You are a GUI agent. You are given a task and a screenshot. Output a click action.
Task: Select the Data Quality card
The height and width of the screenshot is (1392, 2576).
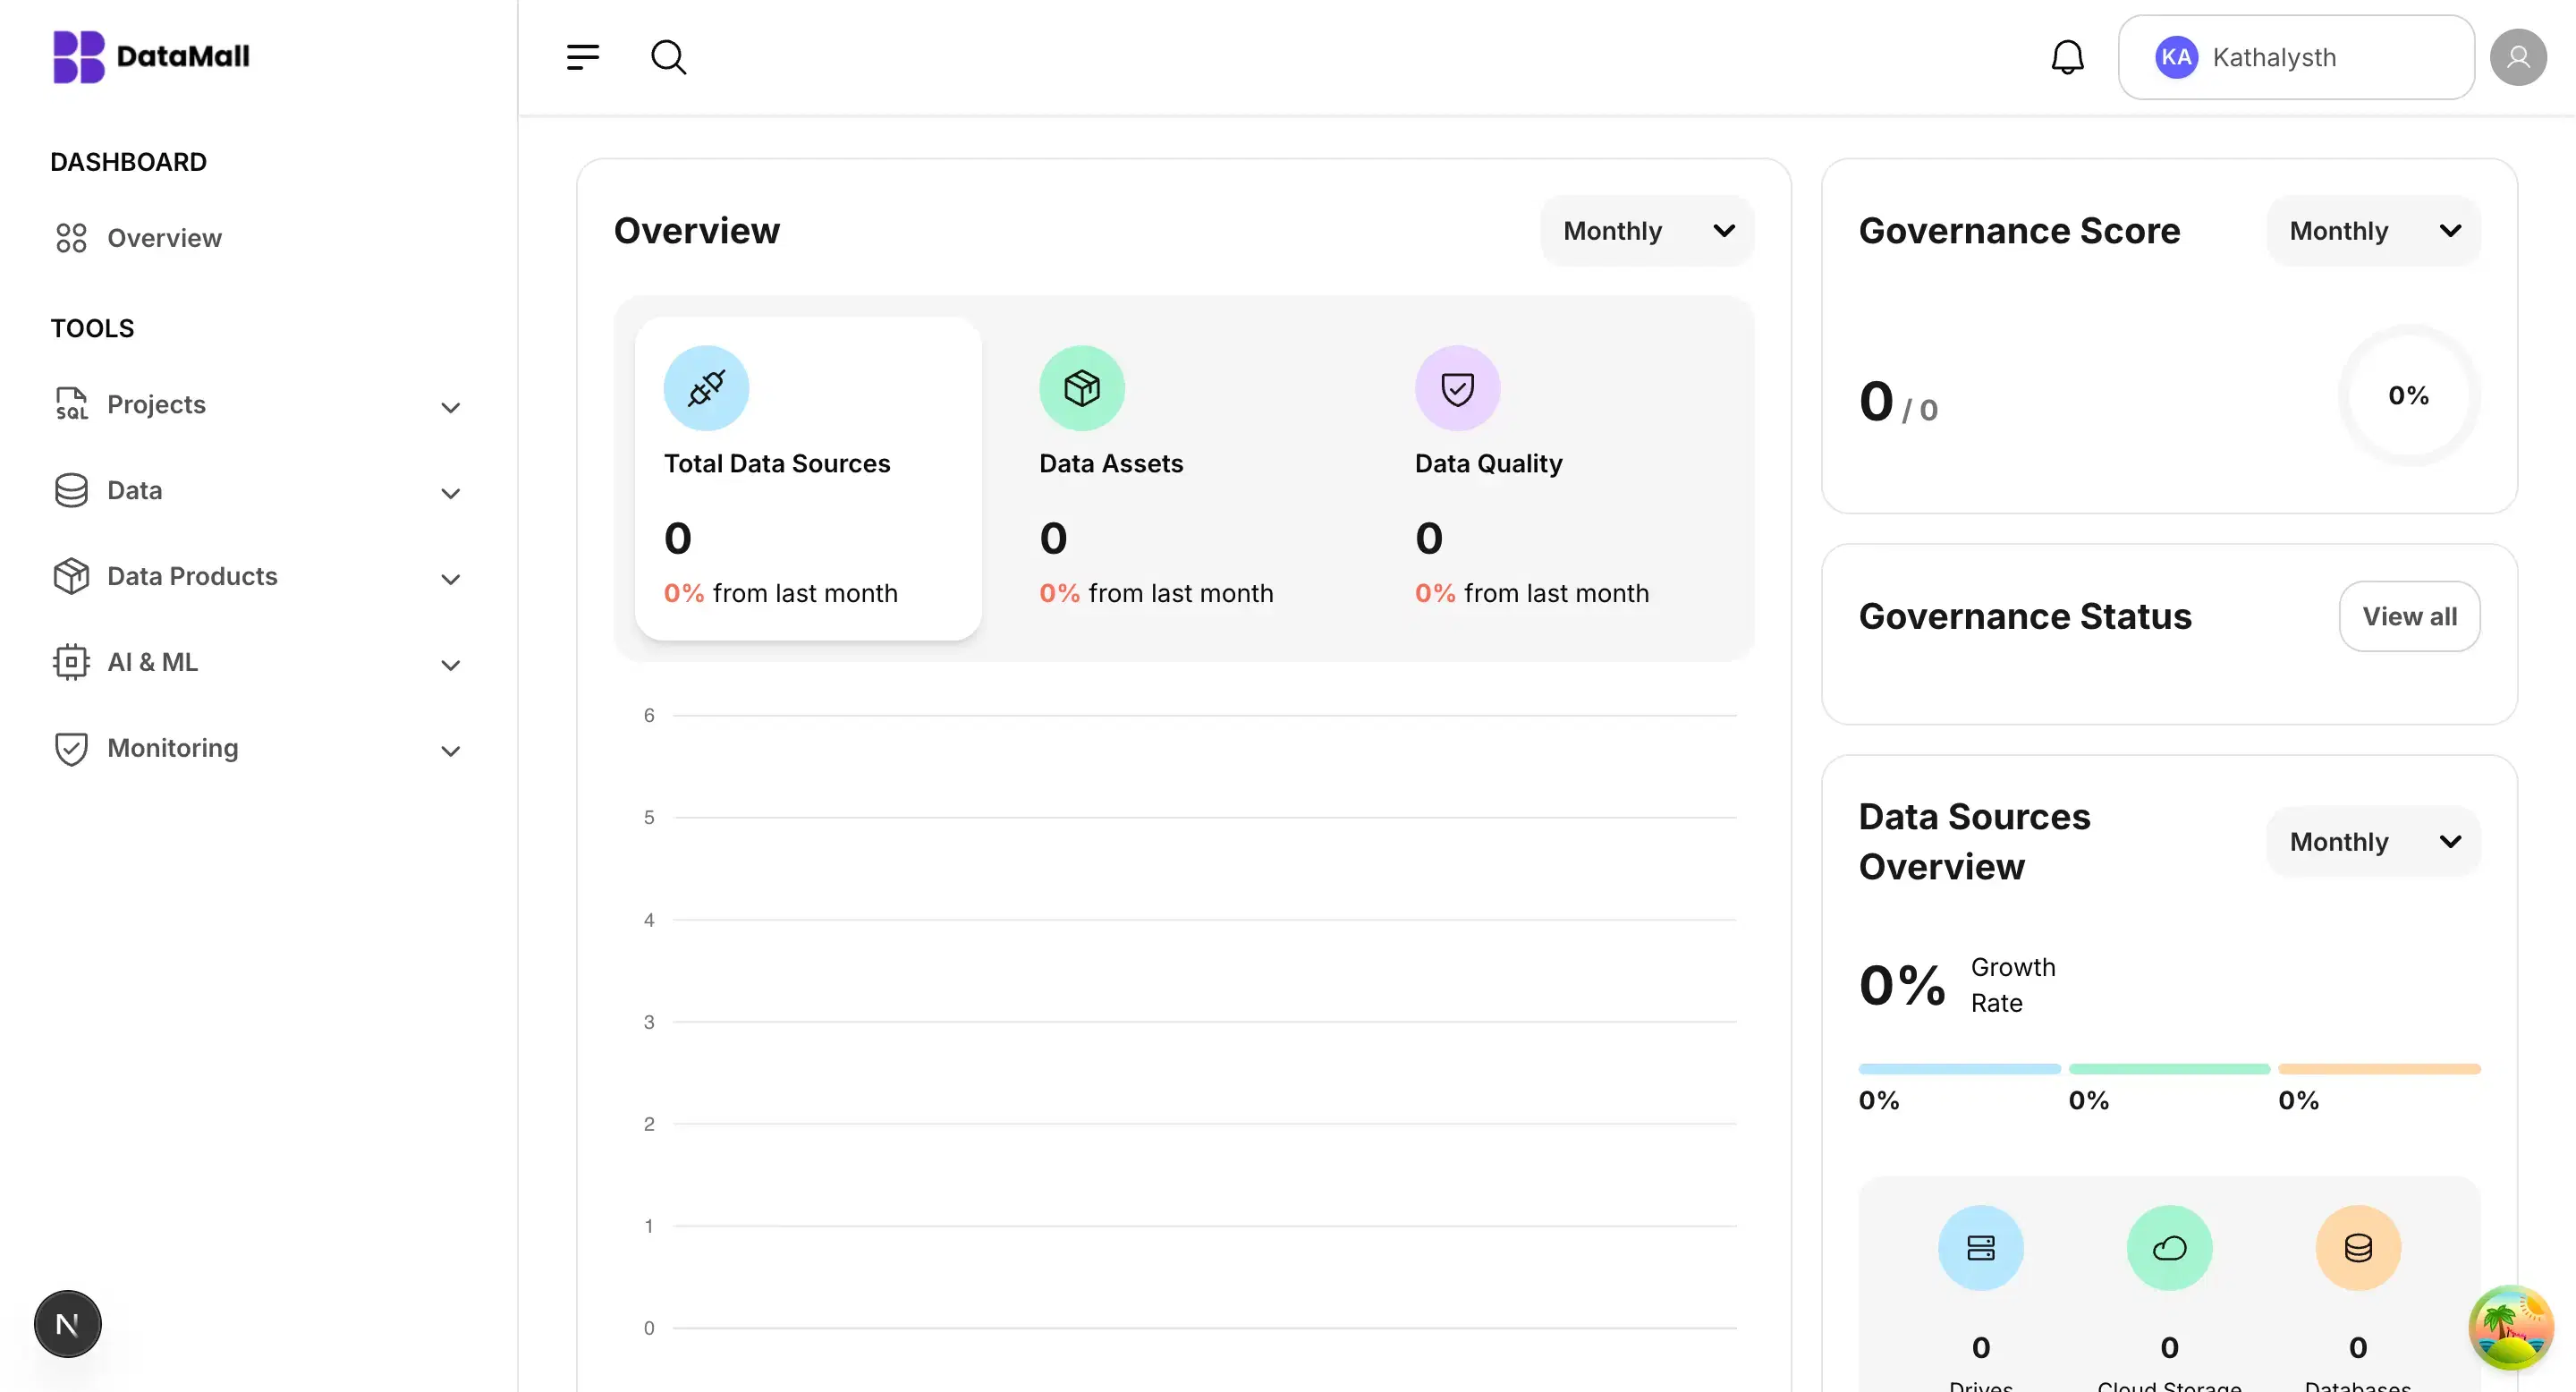click(x=1560, y=479)
